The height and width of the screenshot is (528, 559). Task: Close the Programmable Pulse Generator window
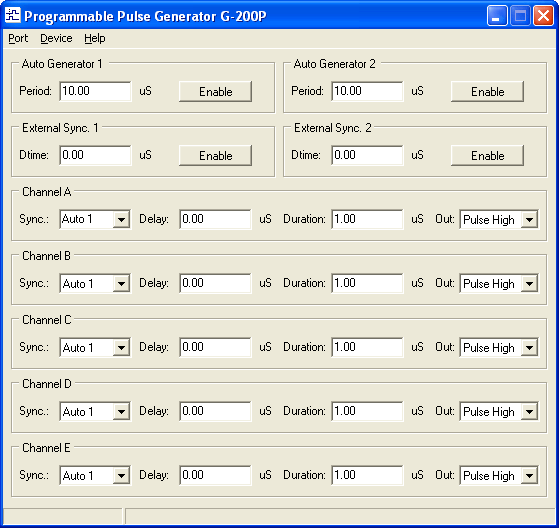tap(543, 16)
